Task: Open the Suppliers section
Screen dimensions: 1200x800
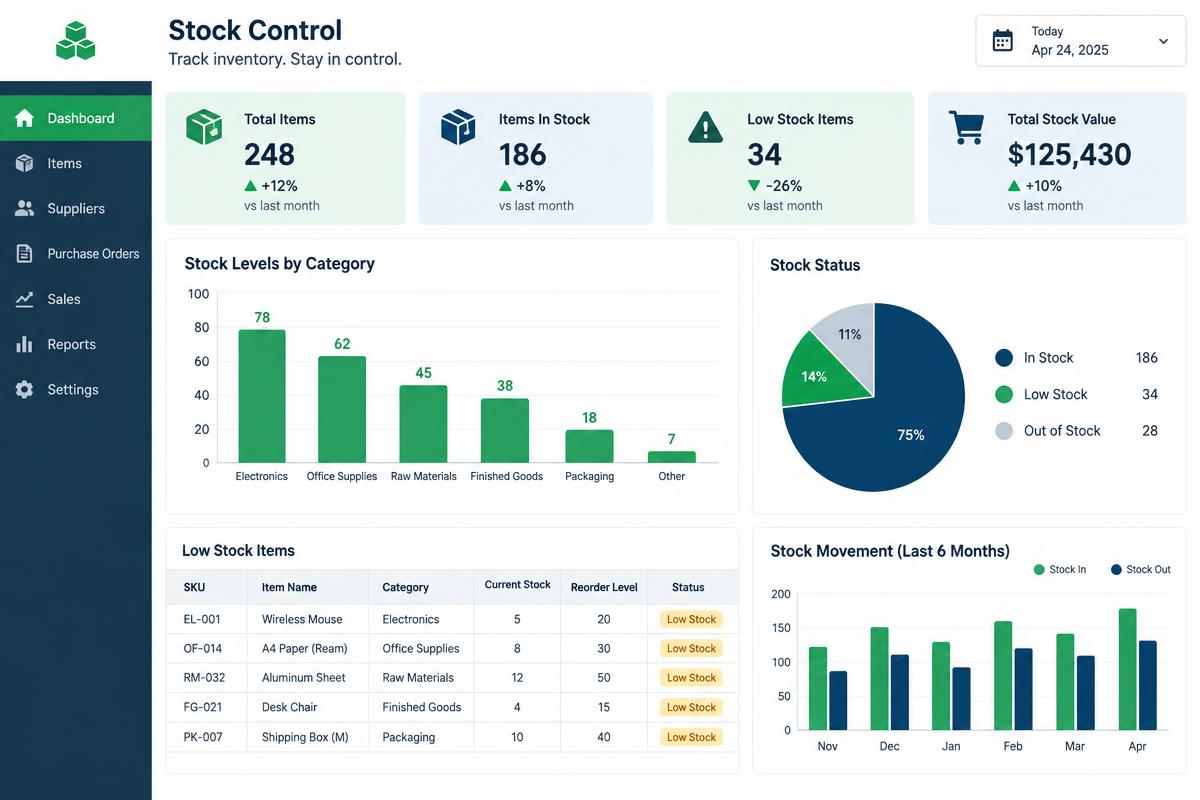Action: tap(76, 208)
